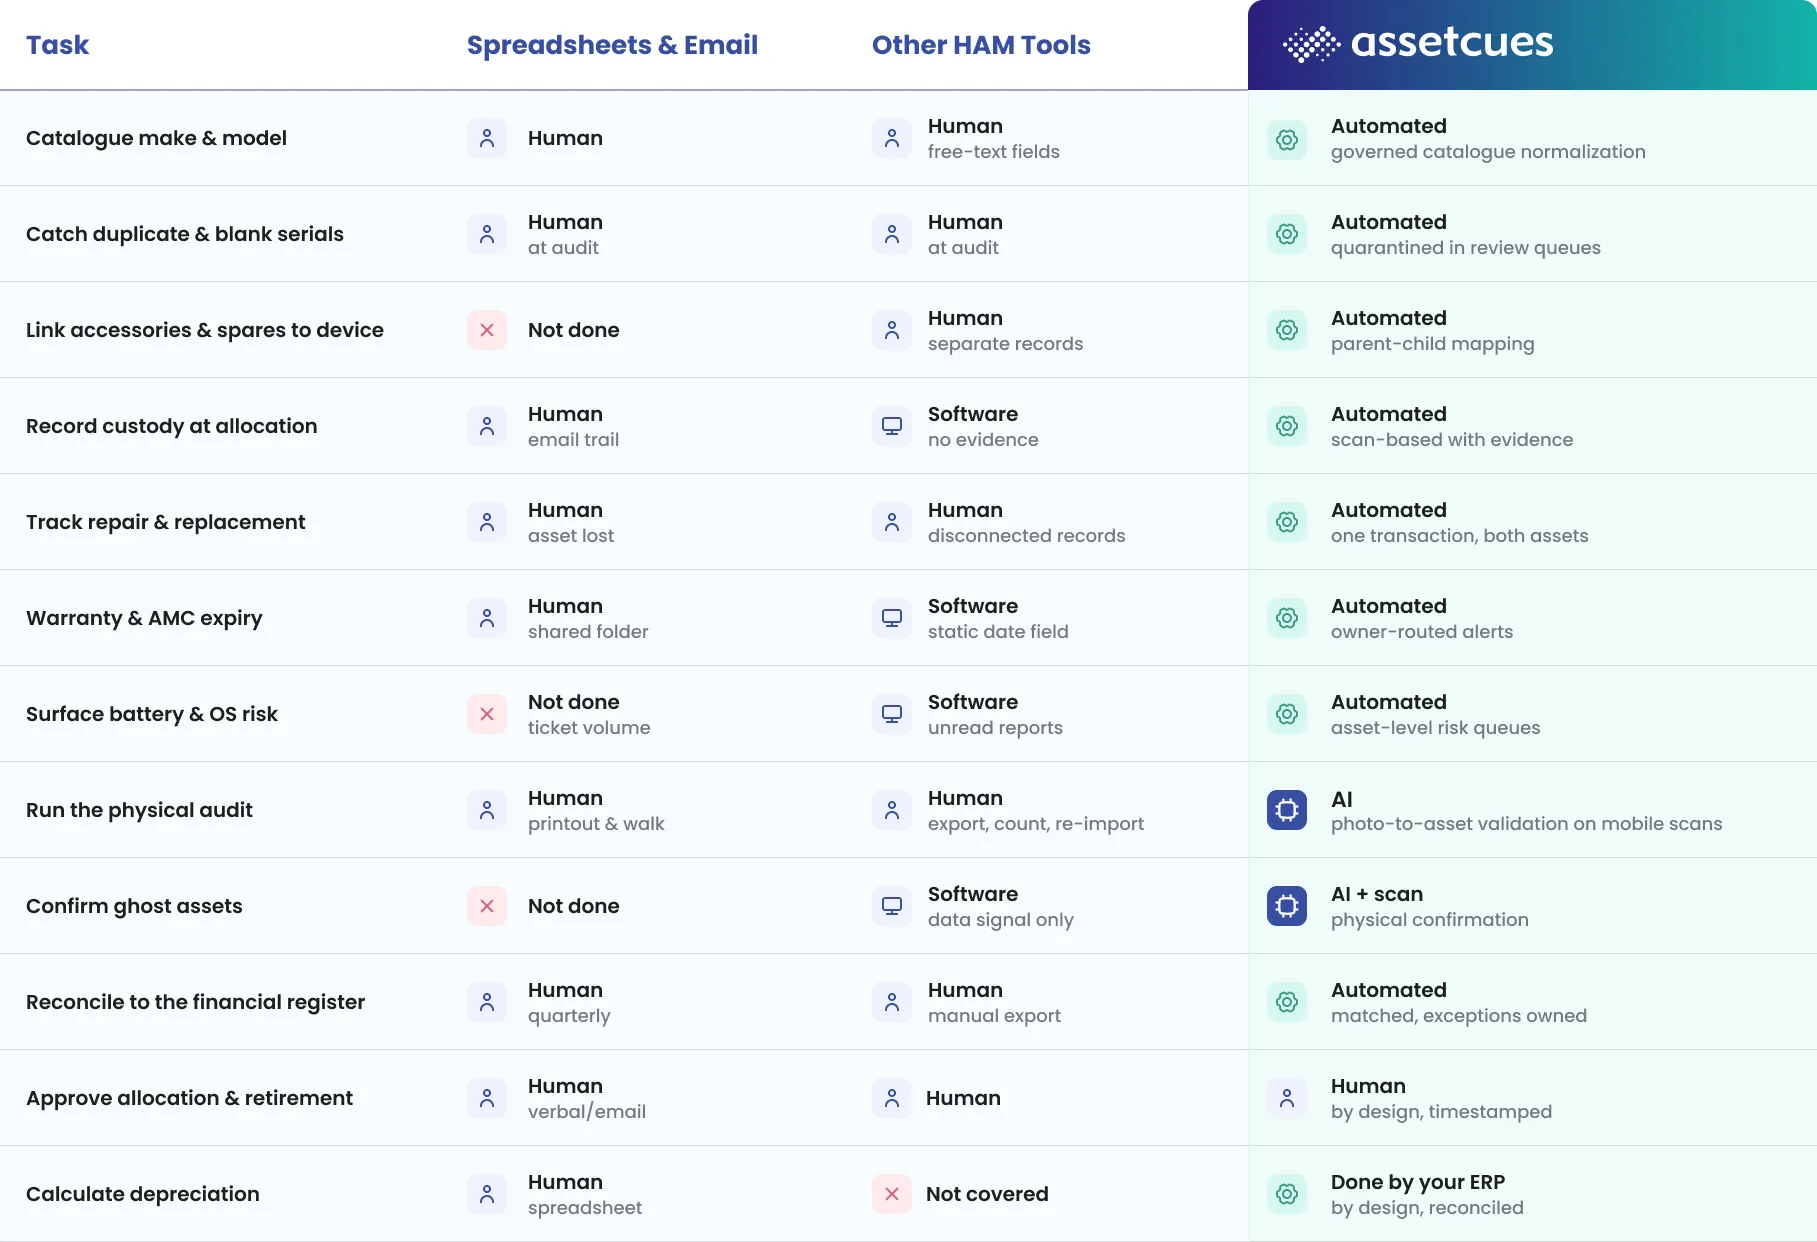Click the Software monitor icon in Warranty & AMC expiry row
1817x1242 pixels.
click(x=892, y=618)
